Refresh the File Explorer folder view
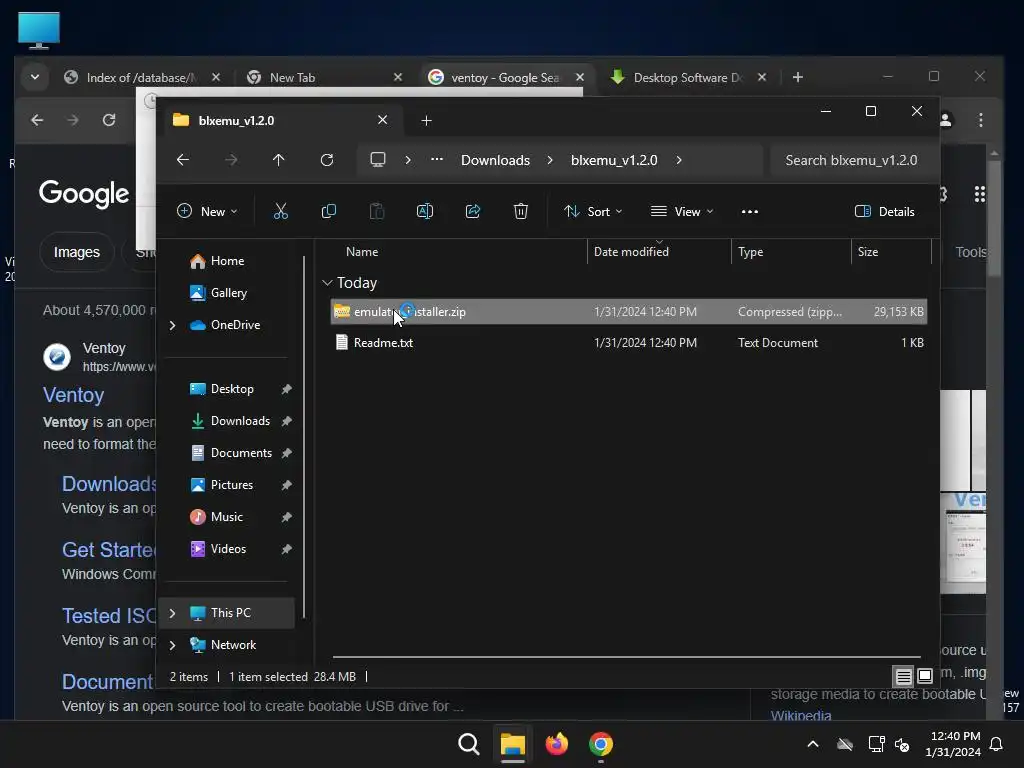1024x768 pixels. [327, 160]
